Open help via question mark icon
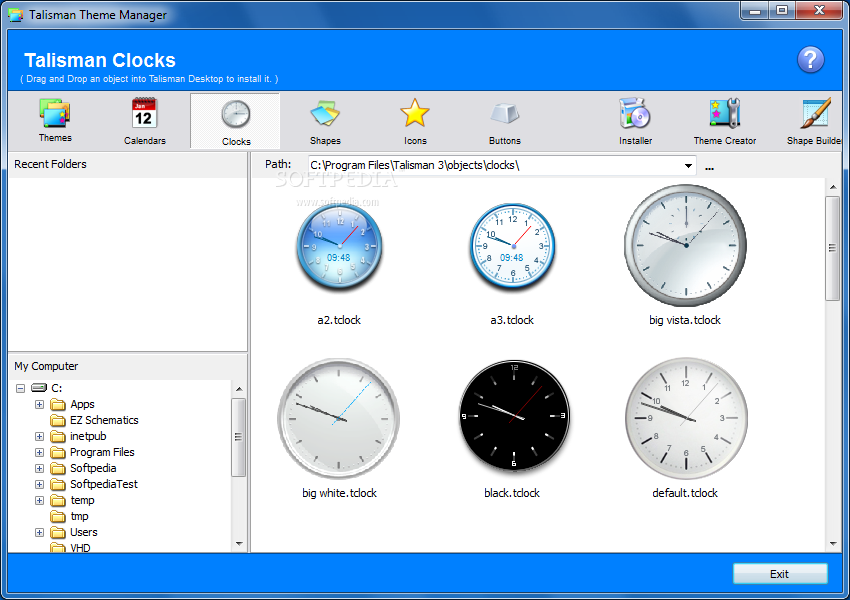Image resolution: width=850 pixels, height=600 pixels. (810, 60)
